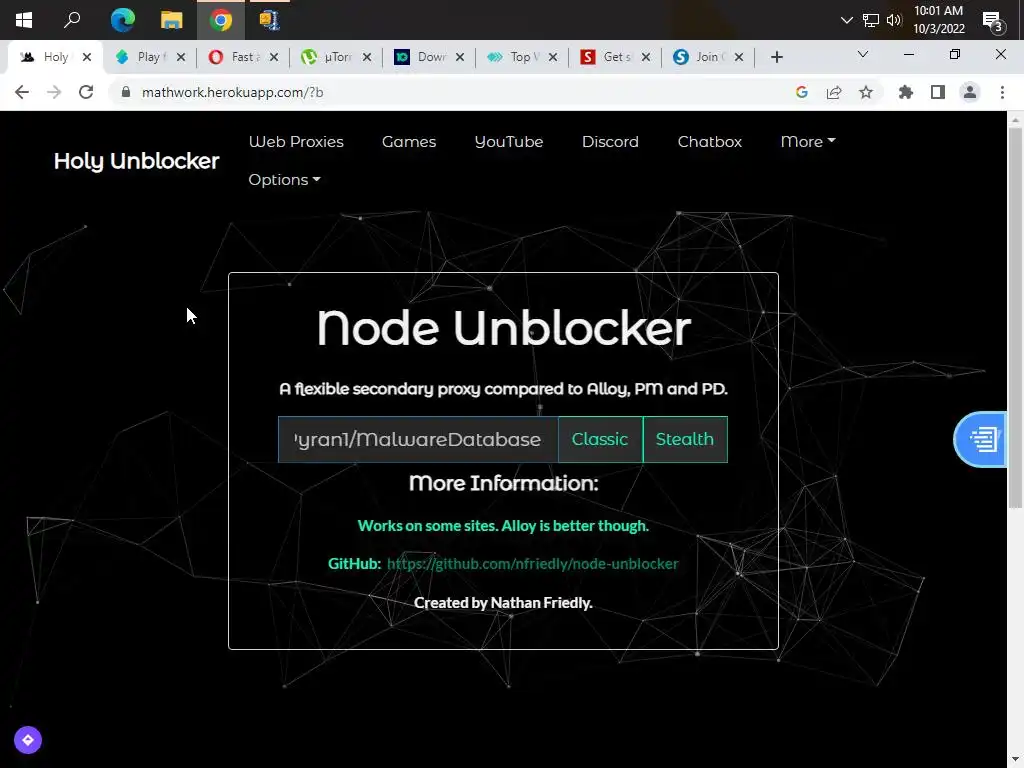The image size is (1024, 768).
Task: Click the Classic proxy button
Action: (x=600, y=440)
